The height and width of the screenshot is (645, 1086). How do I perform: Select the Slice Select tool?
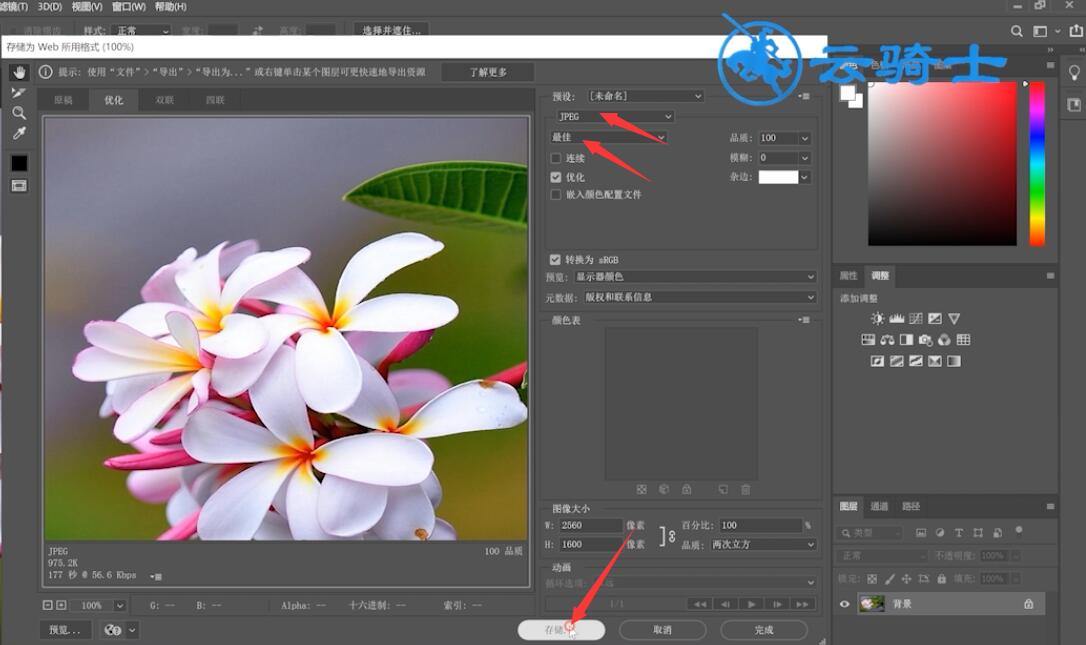(x=19, y=92)
